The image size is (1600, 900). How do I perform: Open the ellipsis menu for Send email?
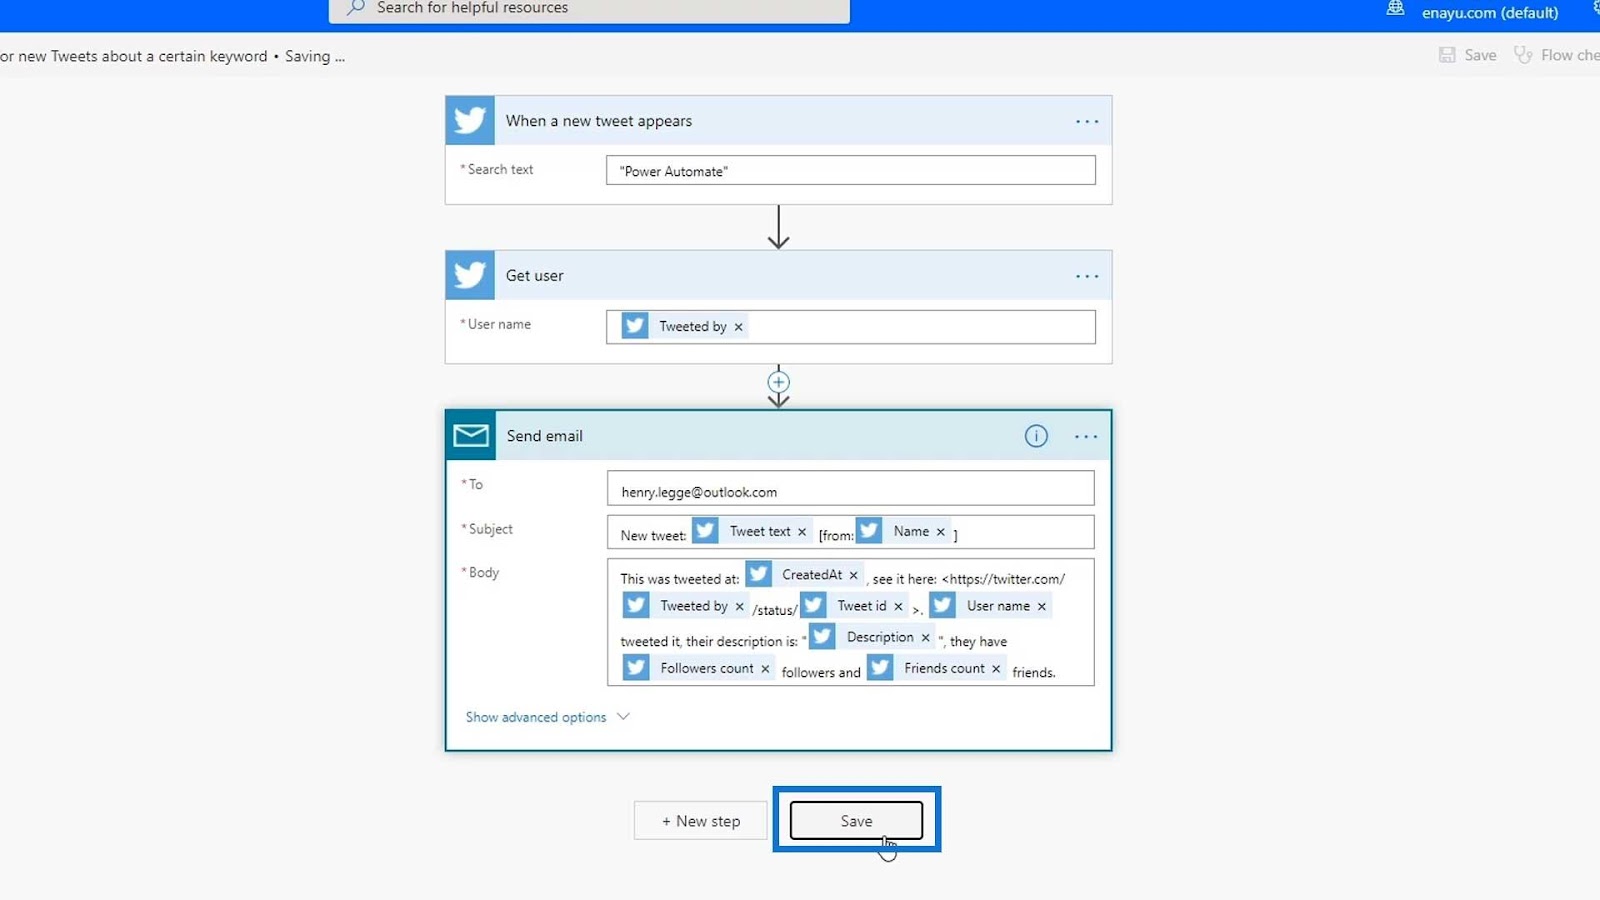(1086, 437)
